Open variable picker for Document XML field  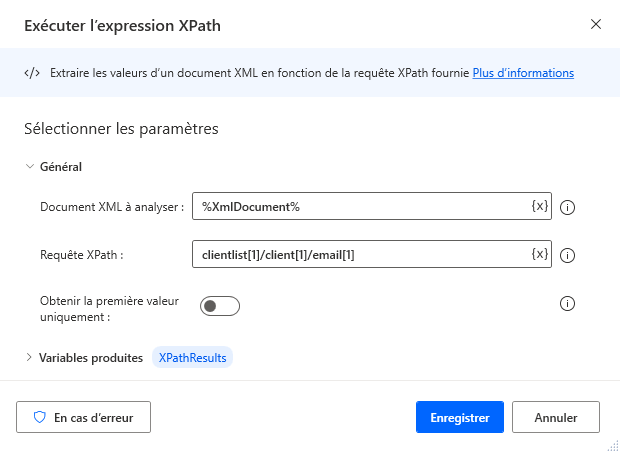[539, 207]
